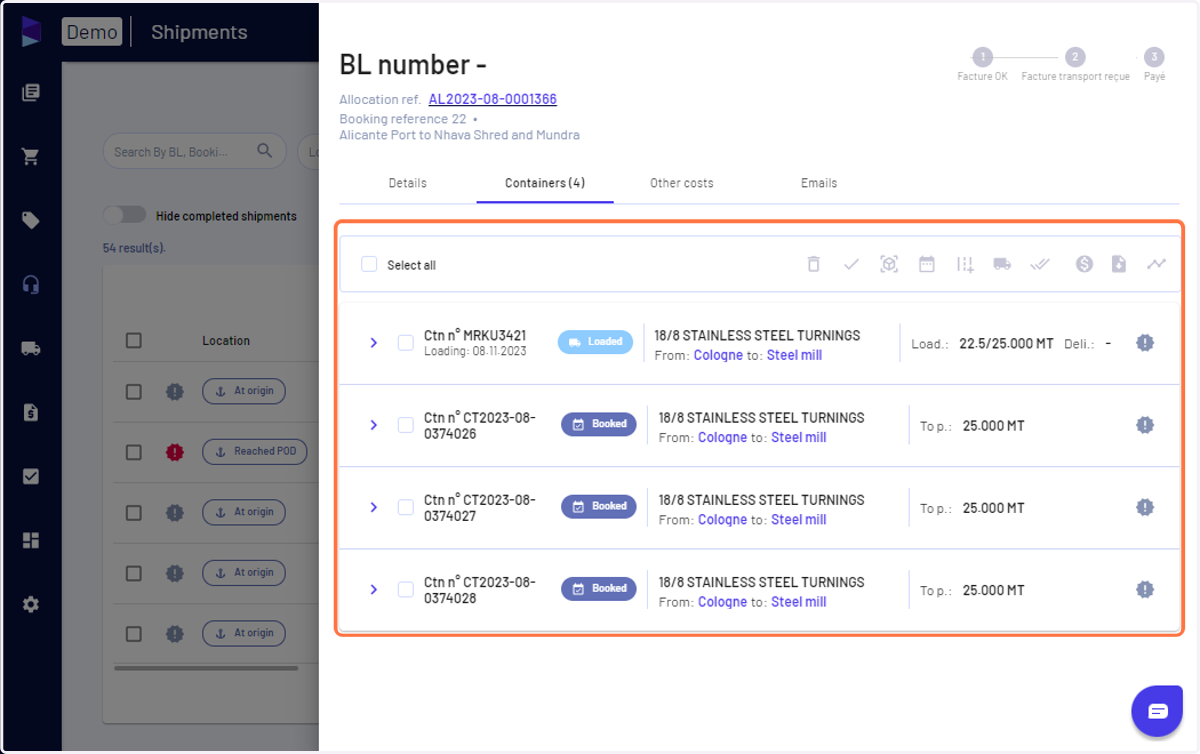1200x754 pixels.
Task: Open the truck shipments icon in sidebar
Action: pyautogui.click(x=31, y=348)
